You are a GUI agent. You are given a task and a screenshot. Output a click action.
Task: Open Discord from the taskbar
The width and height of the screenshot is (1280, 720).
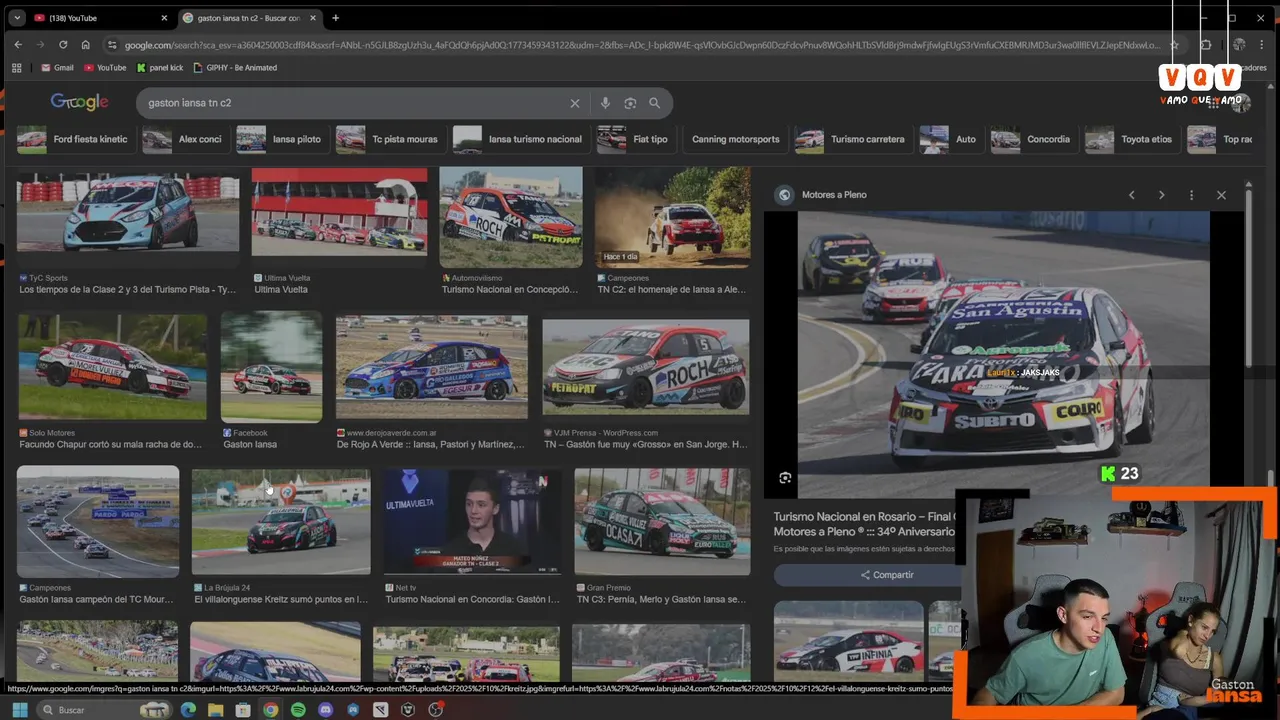point(325,710)
